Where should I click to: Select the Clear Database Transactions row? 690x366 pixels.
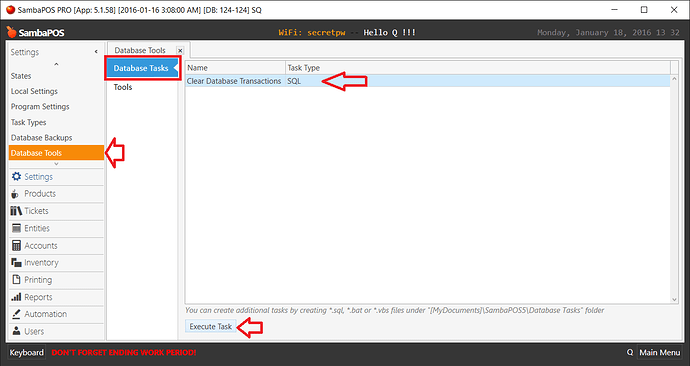428,81
